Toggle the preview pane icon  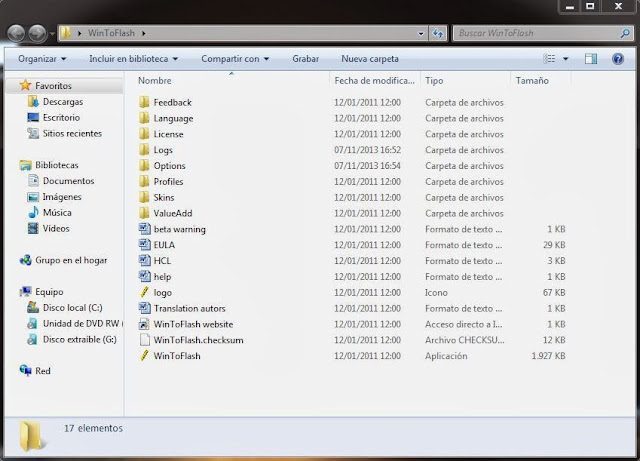pos(591,59)
